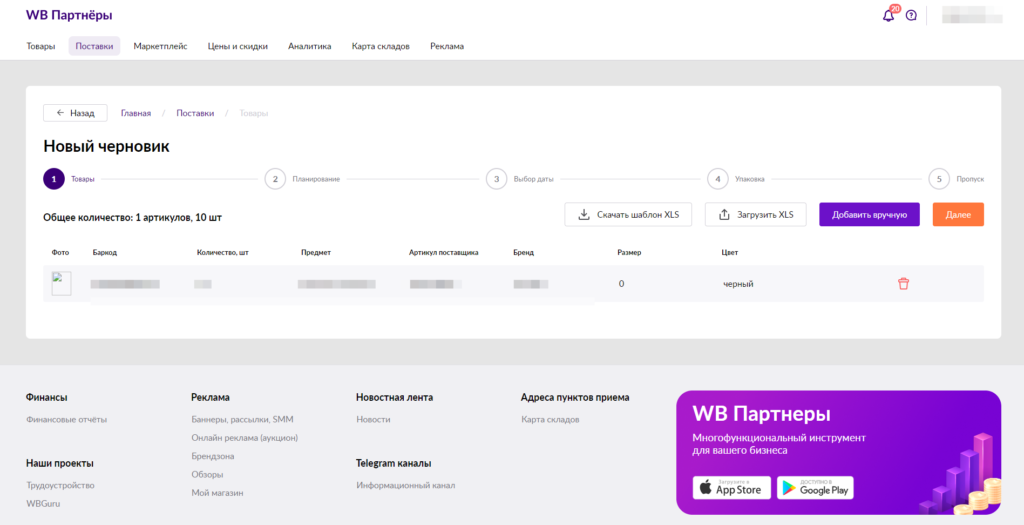This screenshot has width=1024, height=525.
Task: Click the Бренд column header
Action: 524,252
